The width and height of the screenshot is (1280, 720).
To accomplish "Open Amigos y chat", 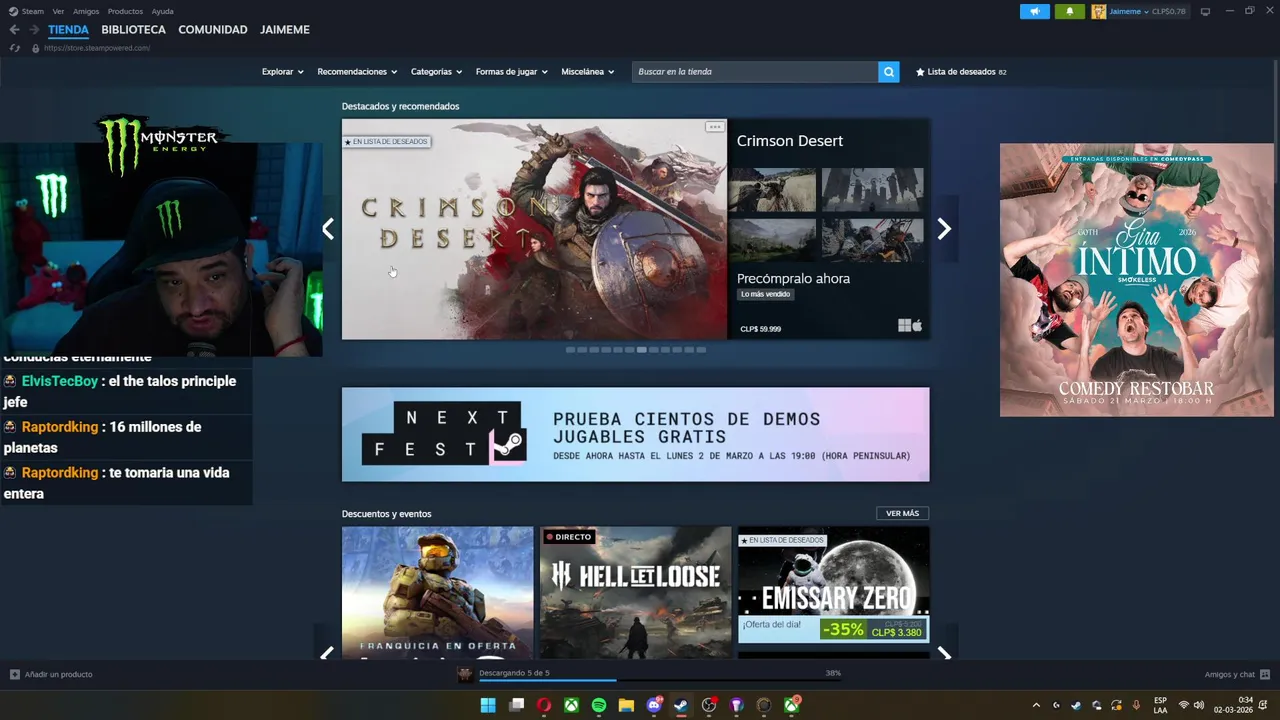I will pyautogui.click(x=1237, y=674).
